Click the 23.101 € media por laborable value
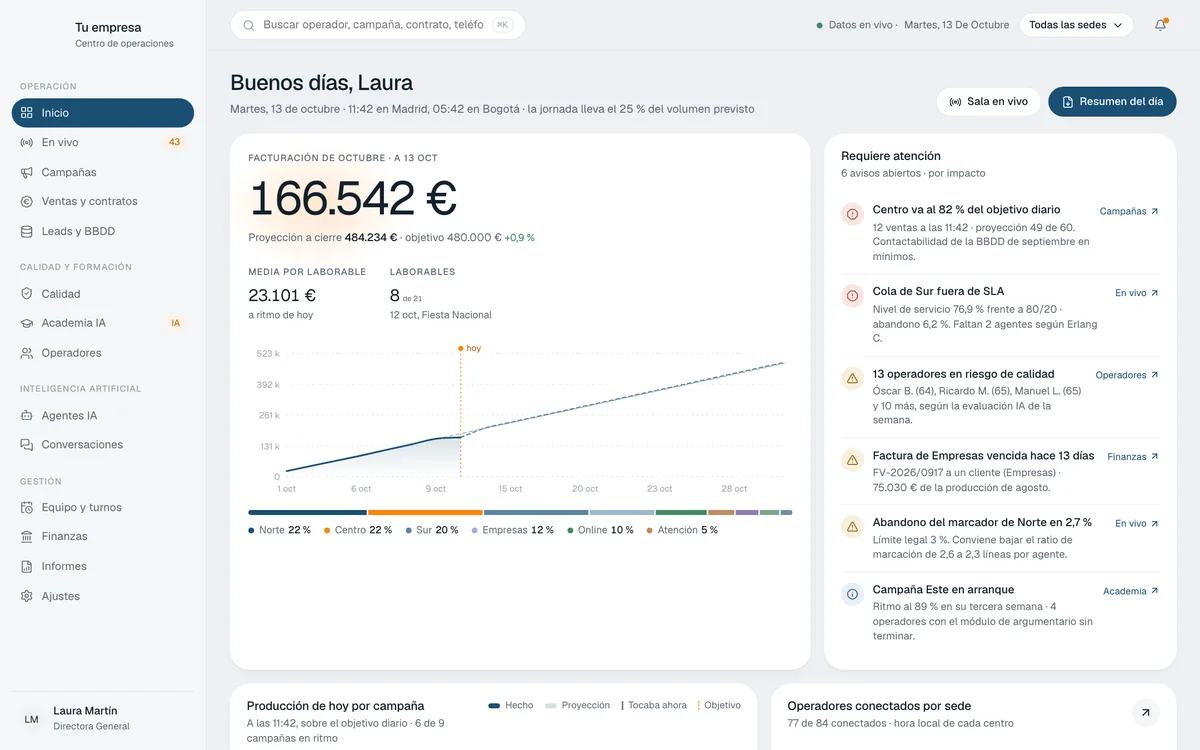1200x750 pixels. click(282, 295)
